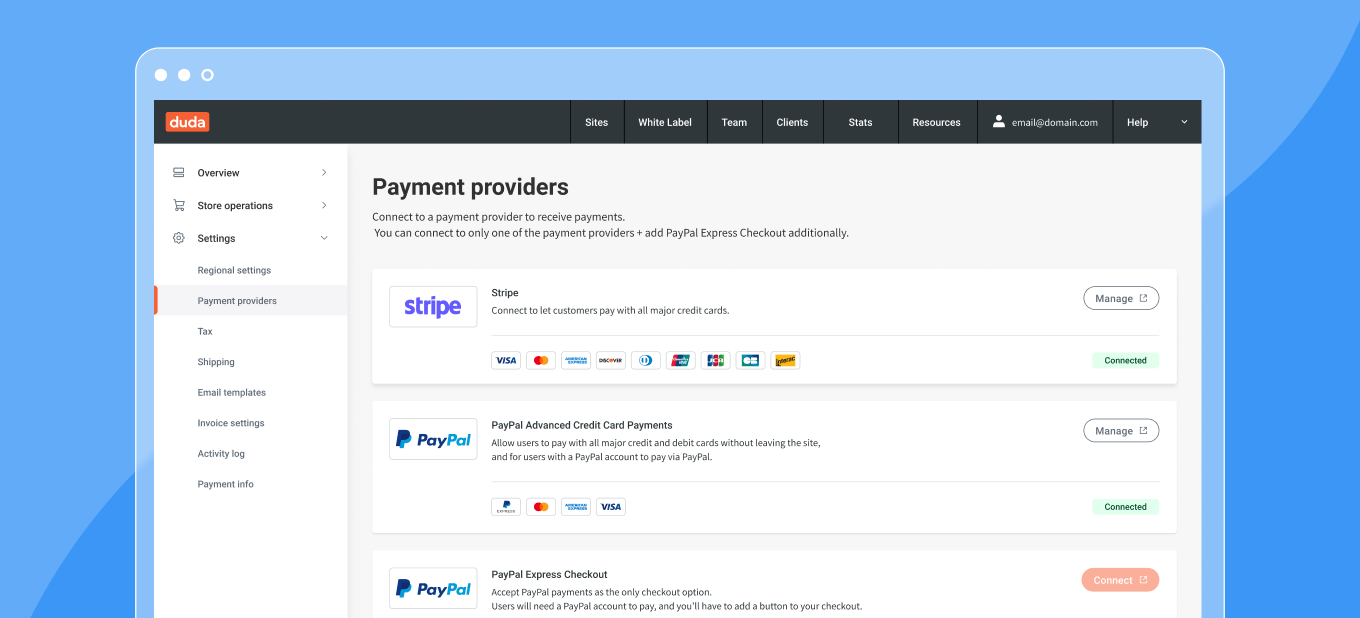Click the PayPal Advanced Credit Card logo

click(433, 439)
